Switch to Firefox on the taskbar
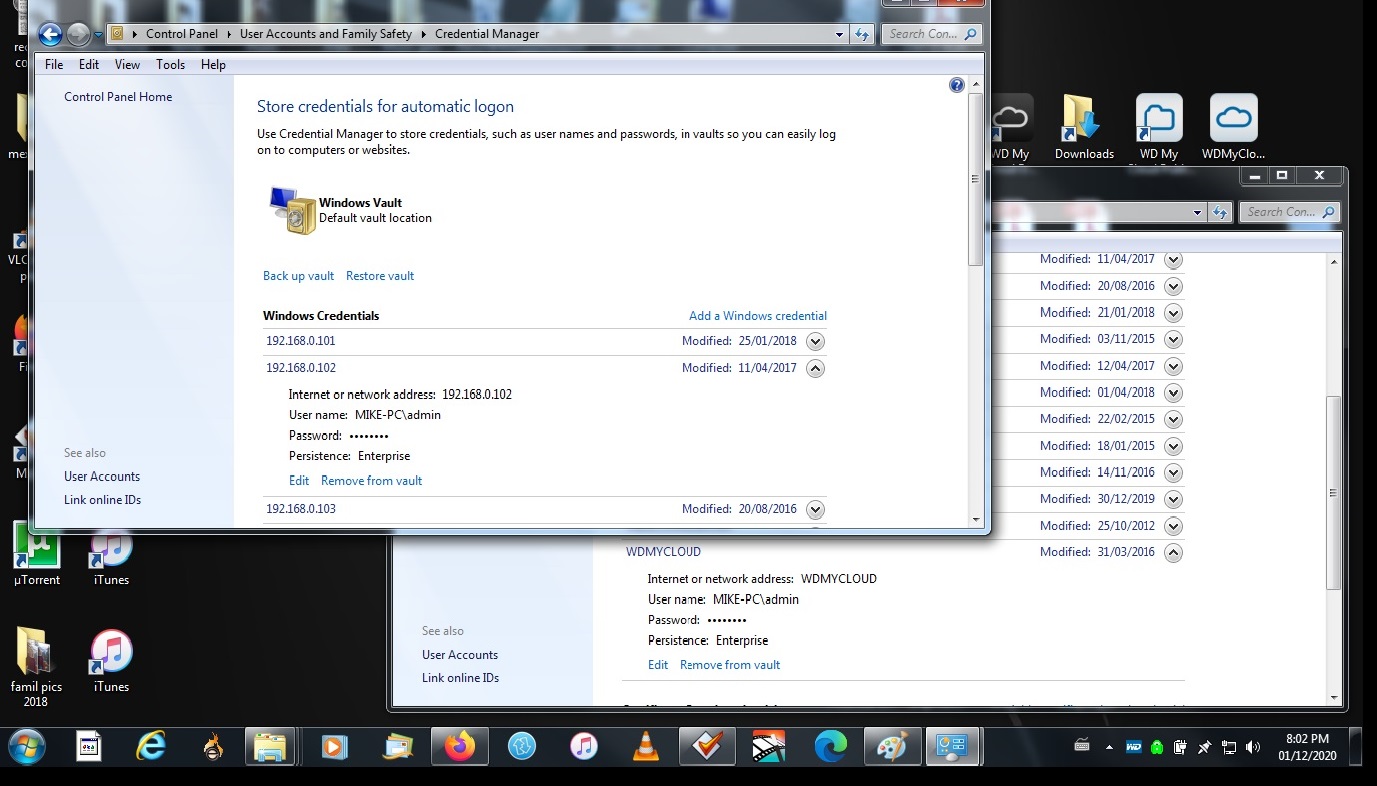Screen dimensions: 1377x786 460,746
